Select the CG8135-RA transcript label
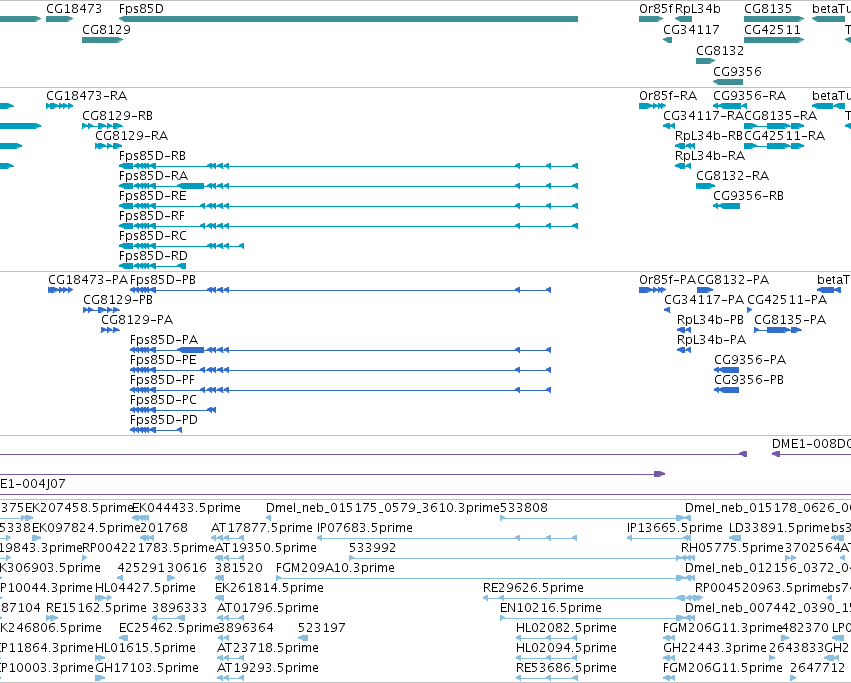The image size is (851, 683). tap(780, 116)
